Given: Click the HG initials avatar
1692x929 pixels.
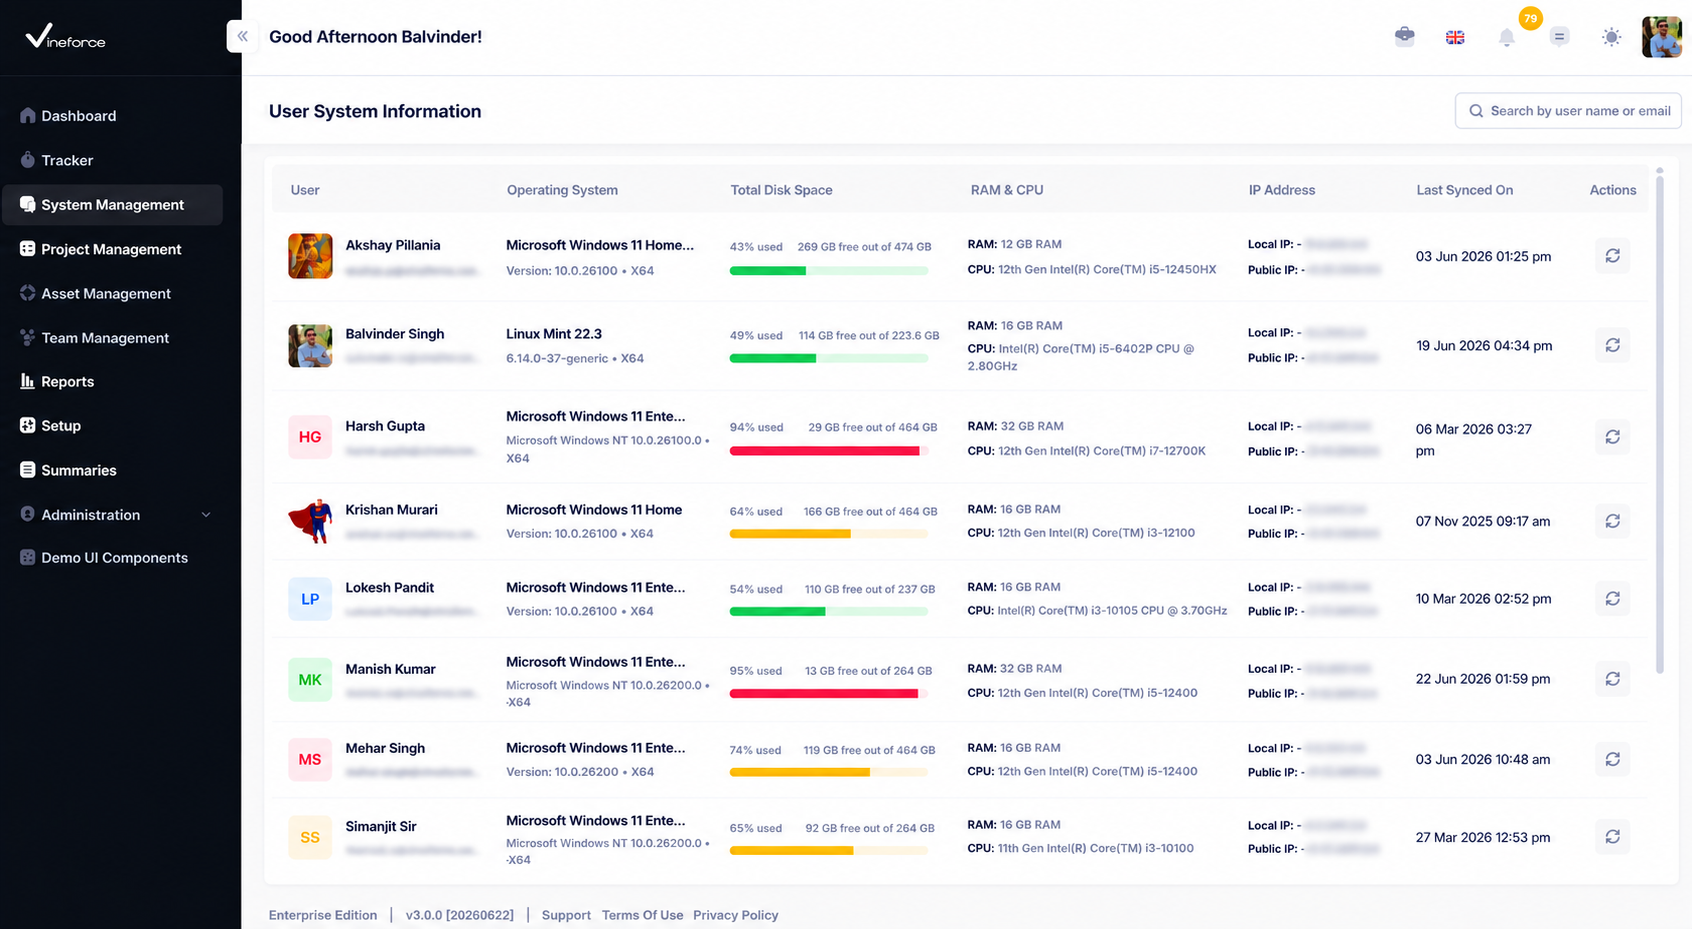Looking at the screenshot, I should [x=310, y=437].
